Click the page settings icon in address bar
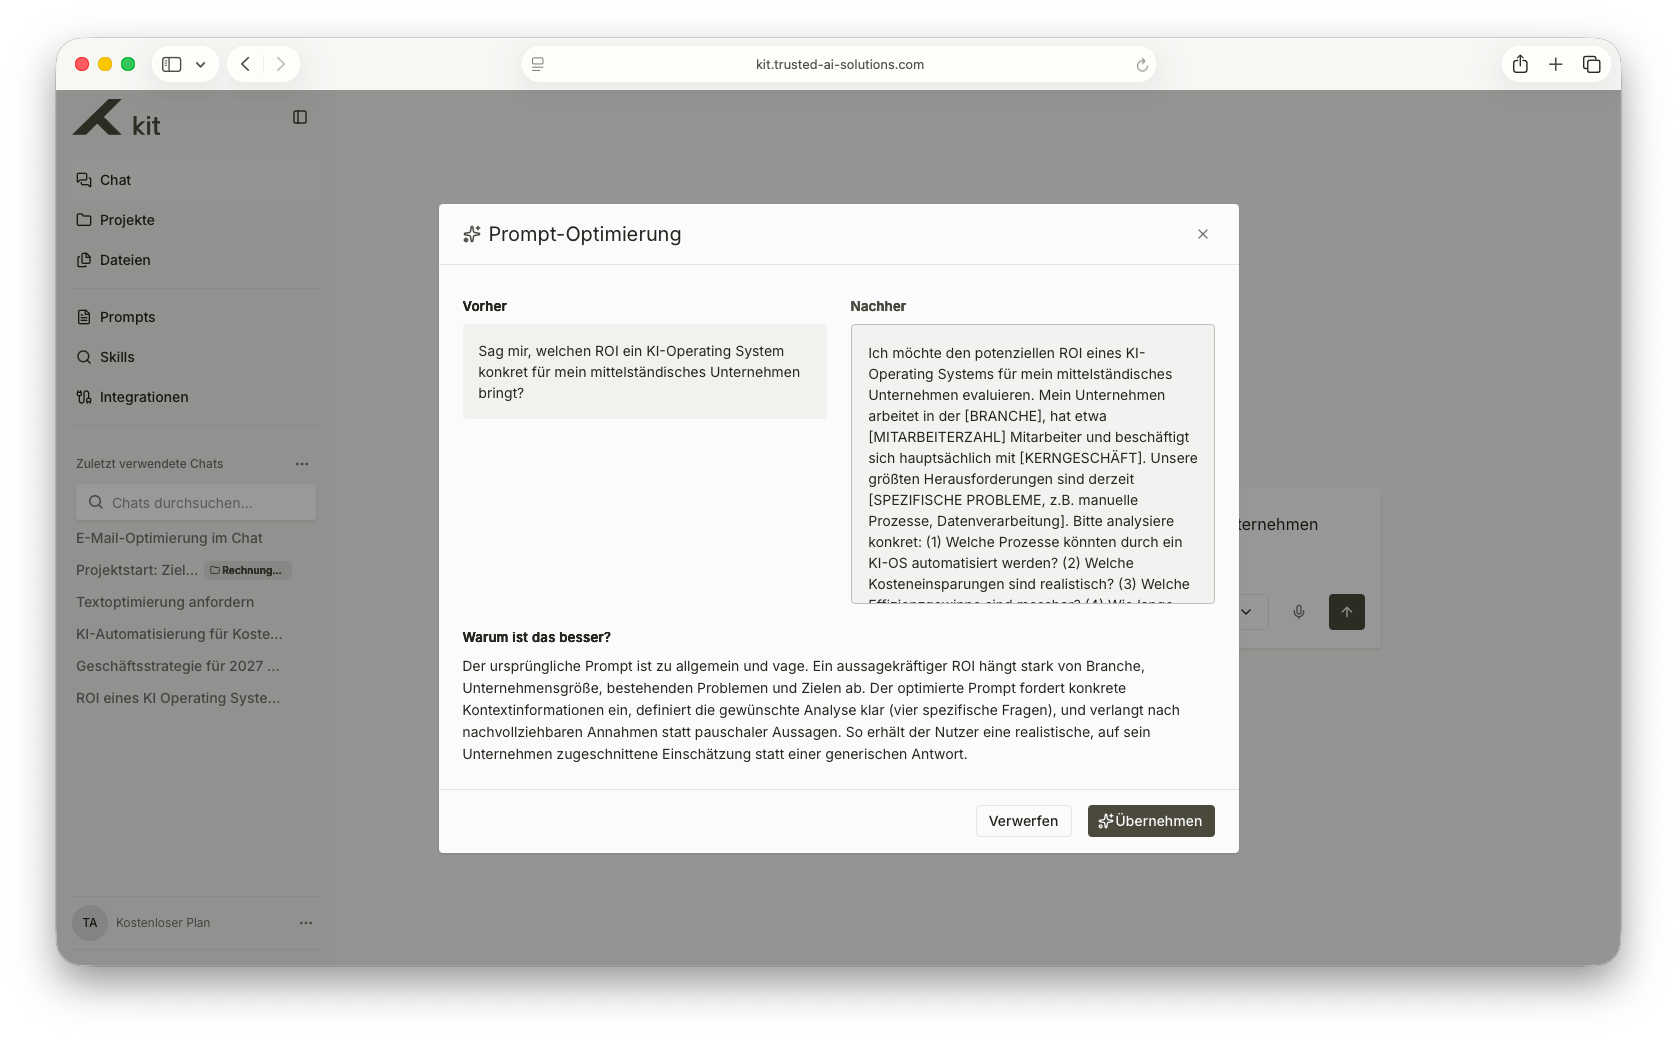 538,64
